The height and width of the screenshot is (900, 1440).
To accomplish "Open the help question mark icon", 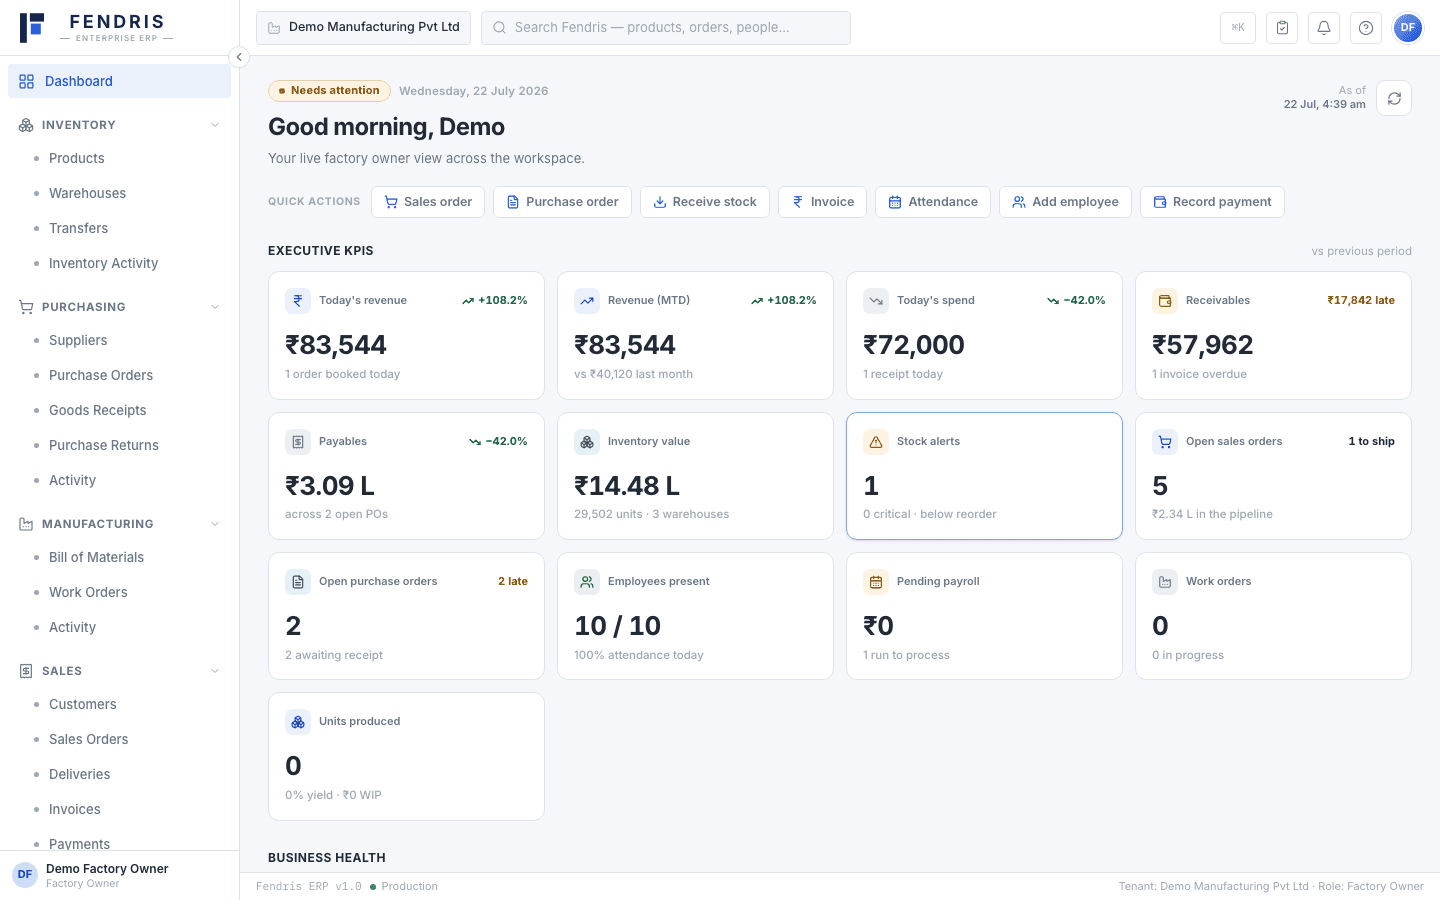I will (1366, 28).
